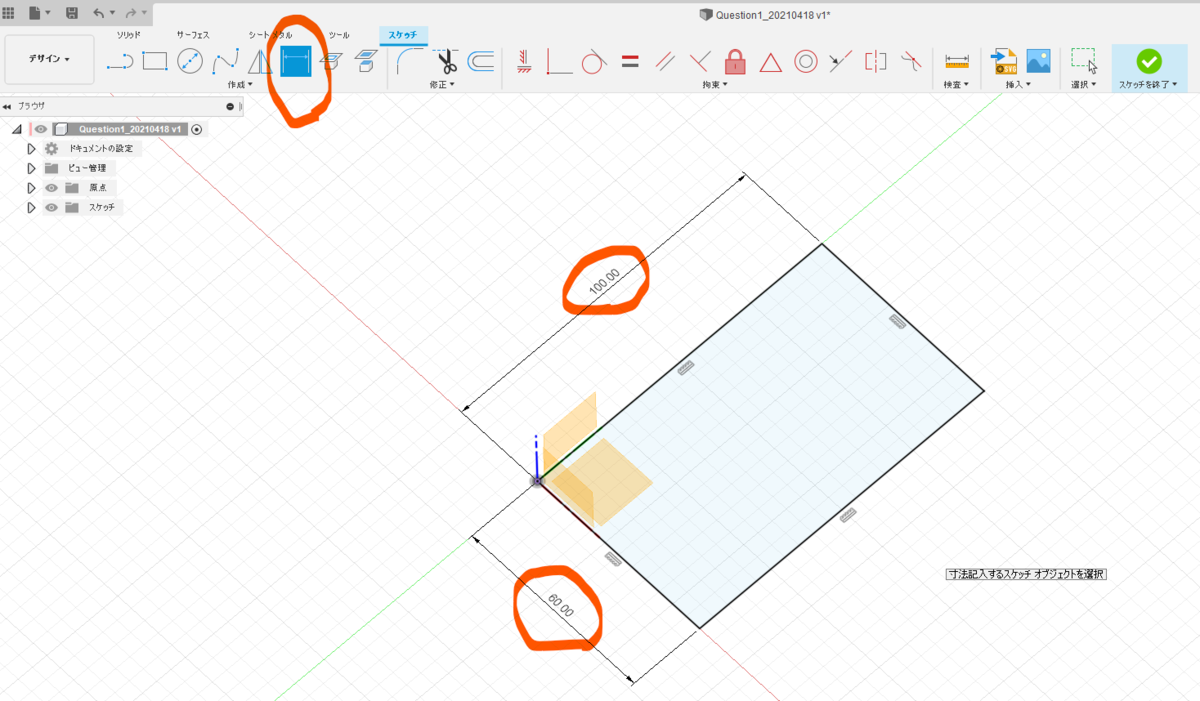
Task: Expand the スケッチ node
Action: 31,208
